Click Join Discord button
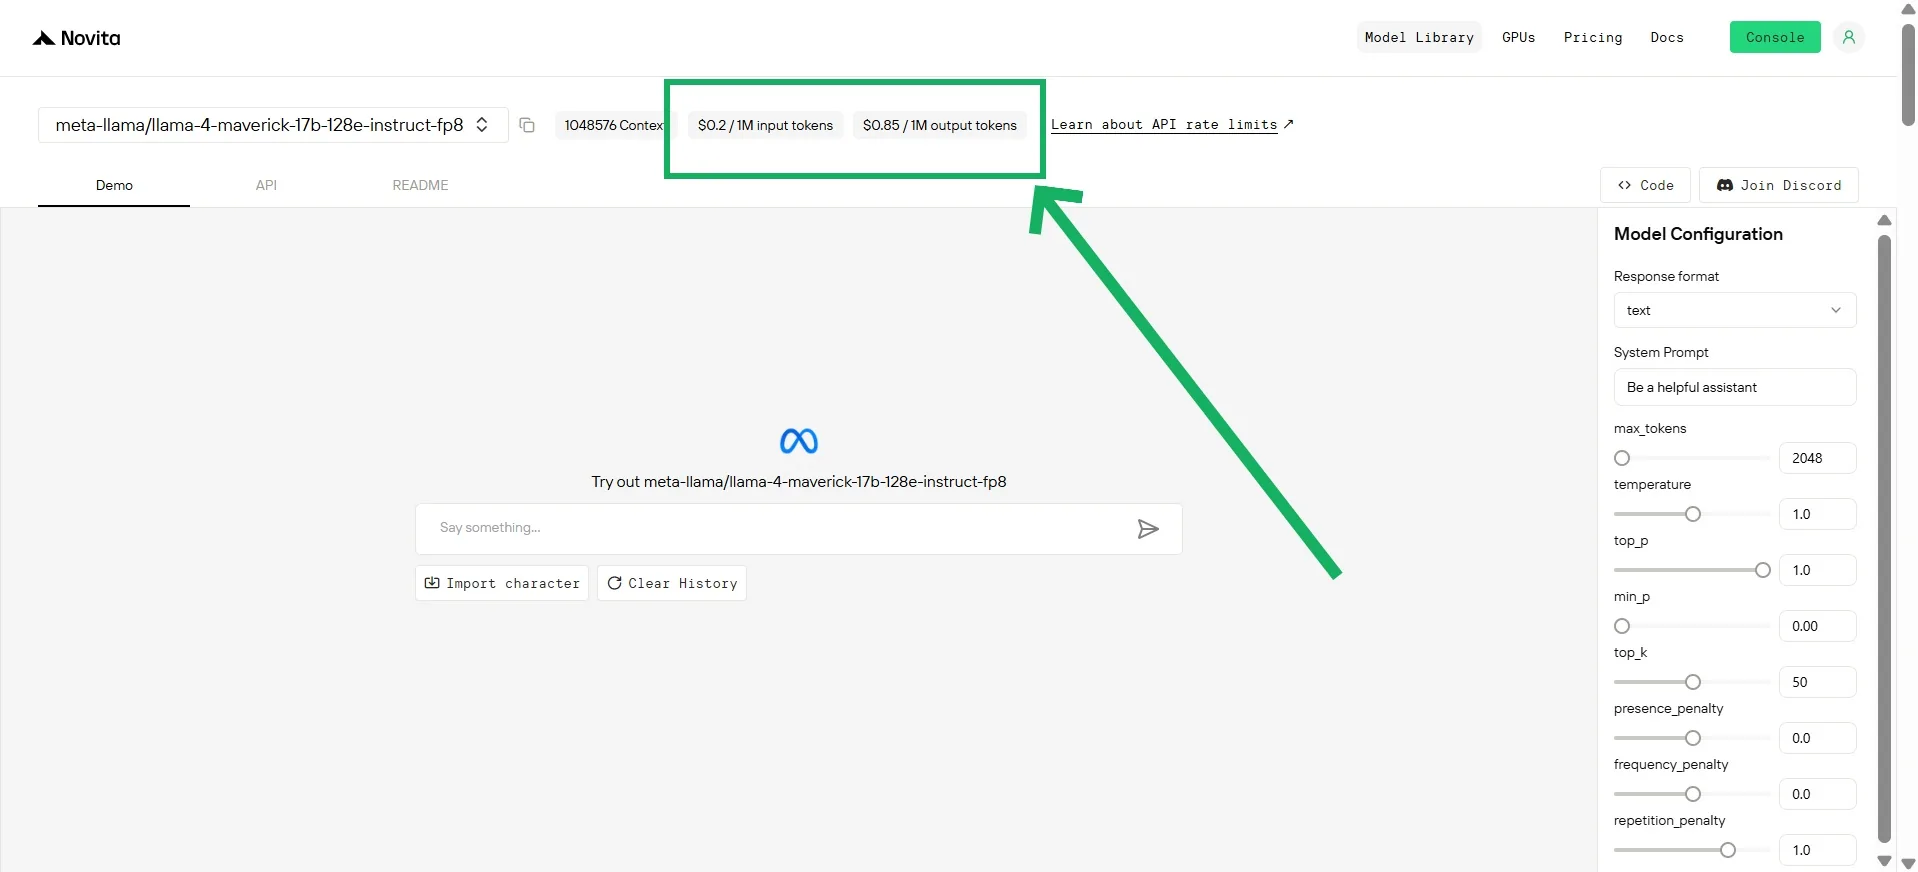 pos(1779,185)
